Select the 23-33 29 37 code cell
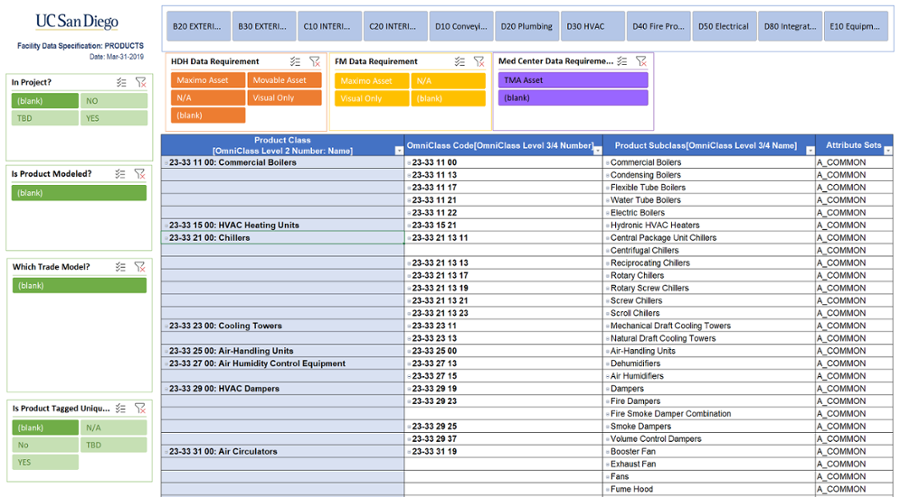The height and width of the screenshot is (497, 900). coord(503,439)
